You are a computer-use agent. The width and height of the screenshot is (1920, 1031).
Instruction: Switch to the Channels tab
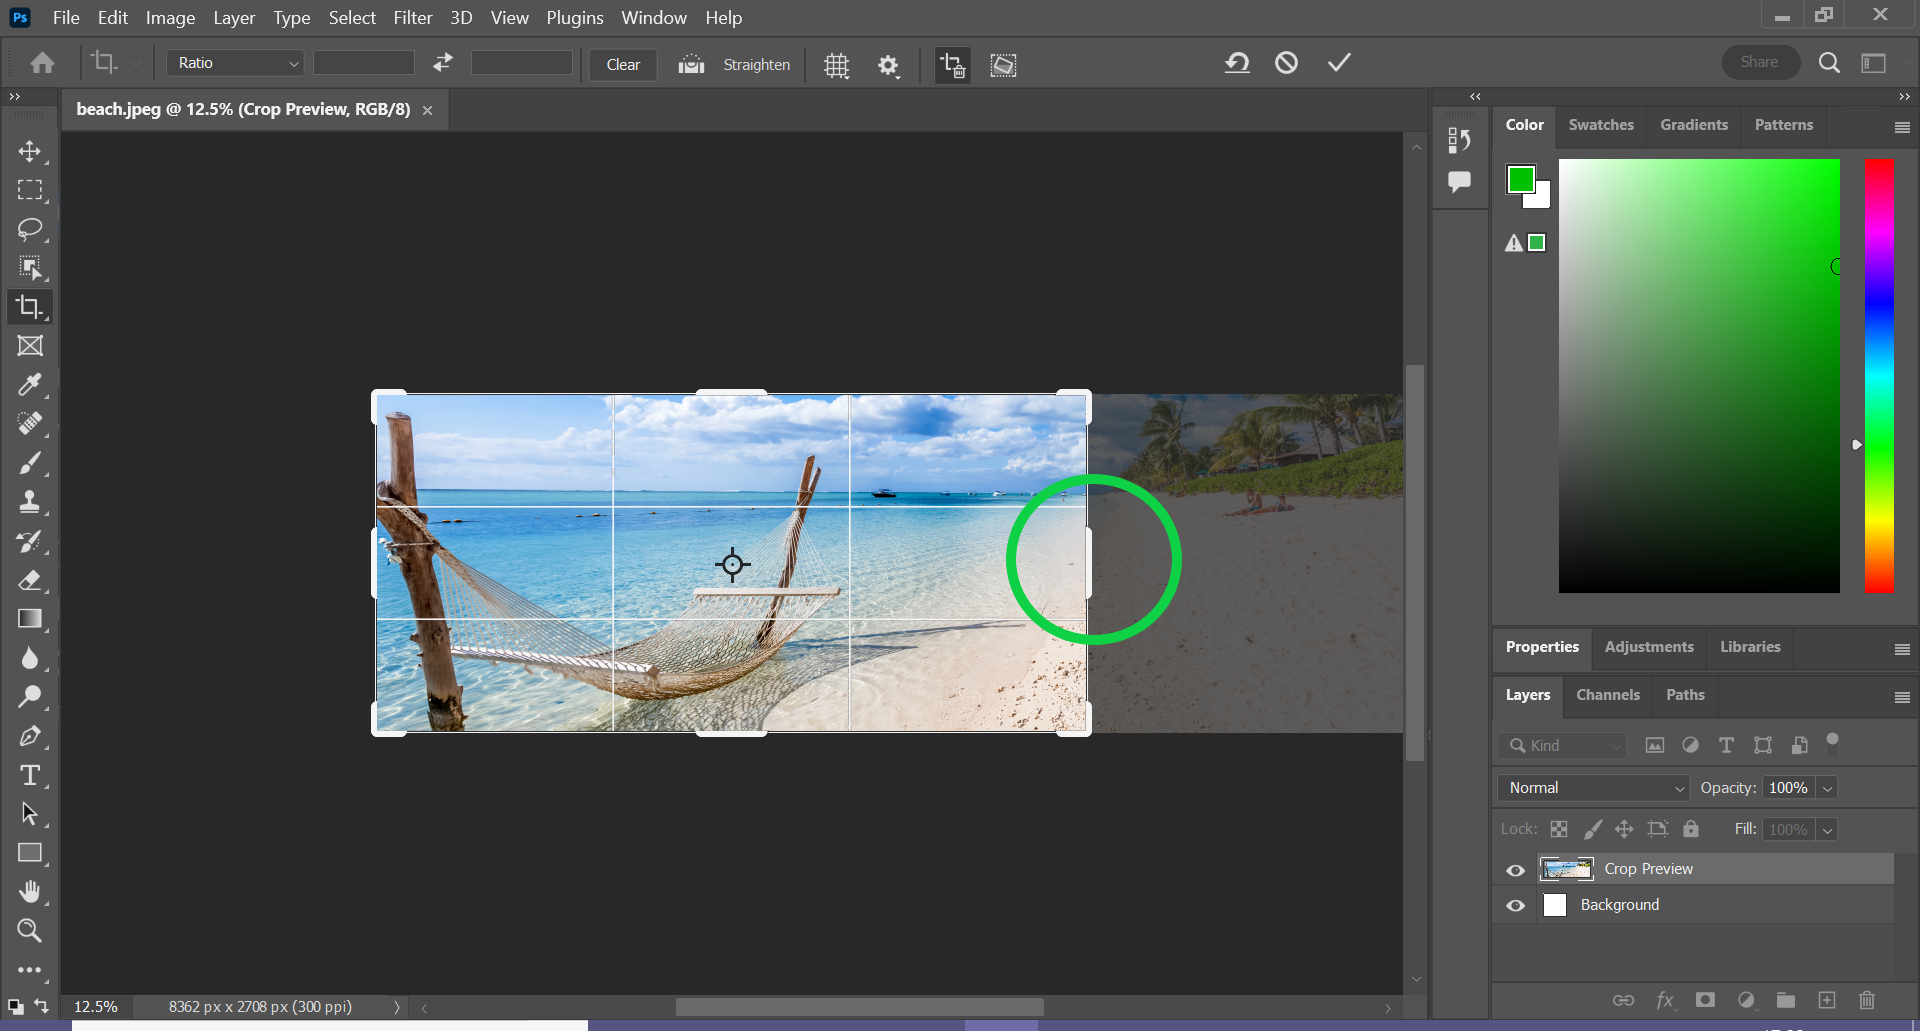(1608, 695)
